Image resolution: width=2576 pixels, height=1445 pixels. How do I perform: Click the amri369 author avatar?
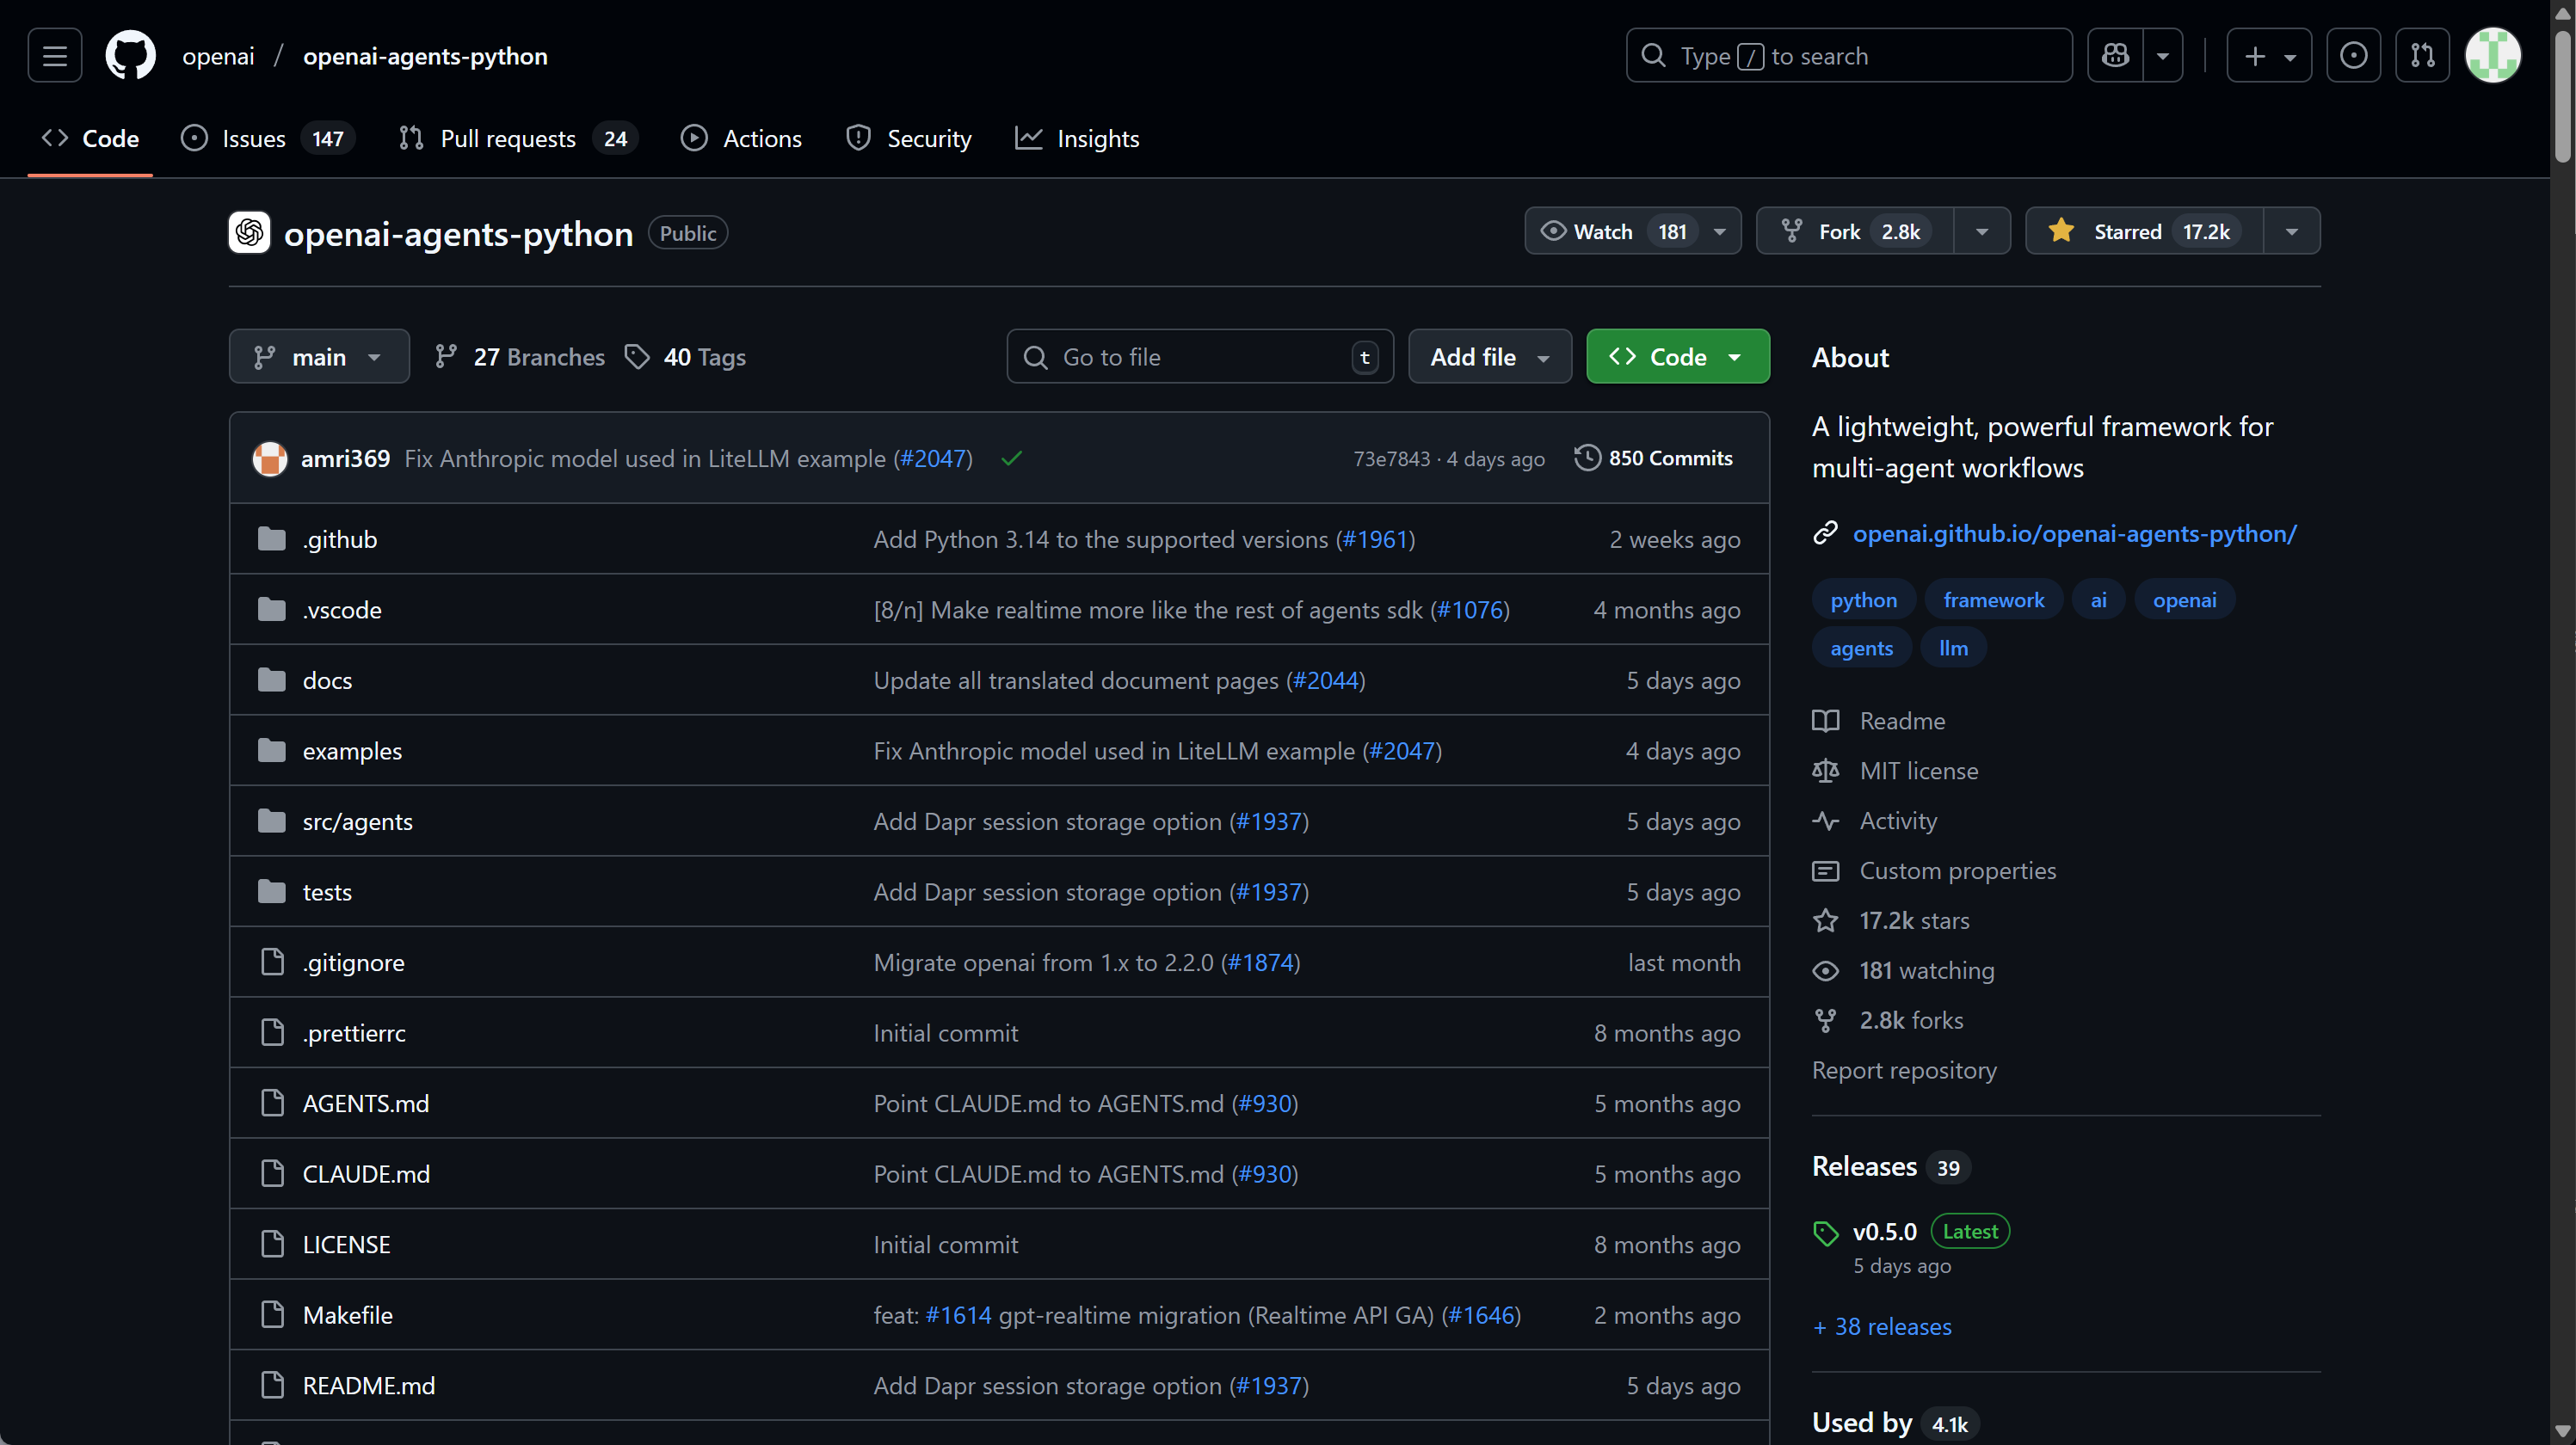270,459
